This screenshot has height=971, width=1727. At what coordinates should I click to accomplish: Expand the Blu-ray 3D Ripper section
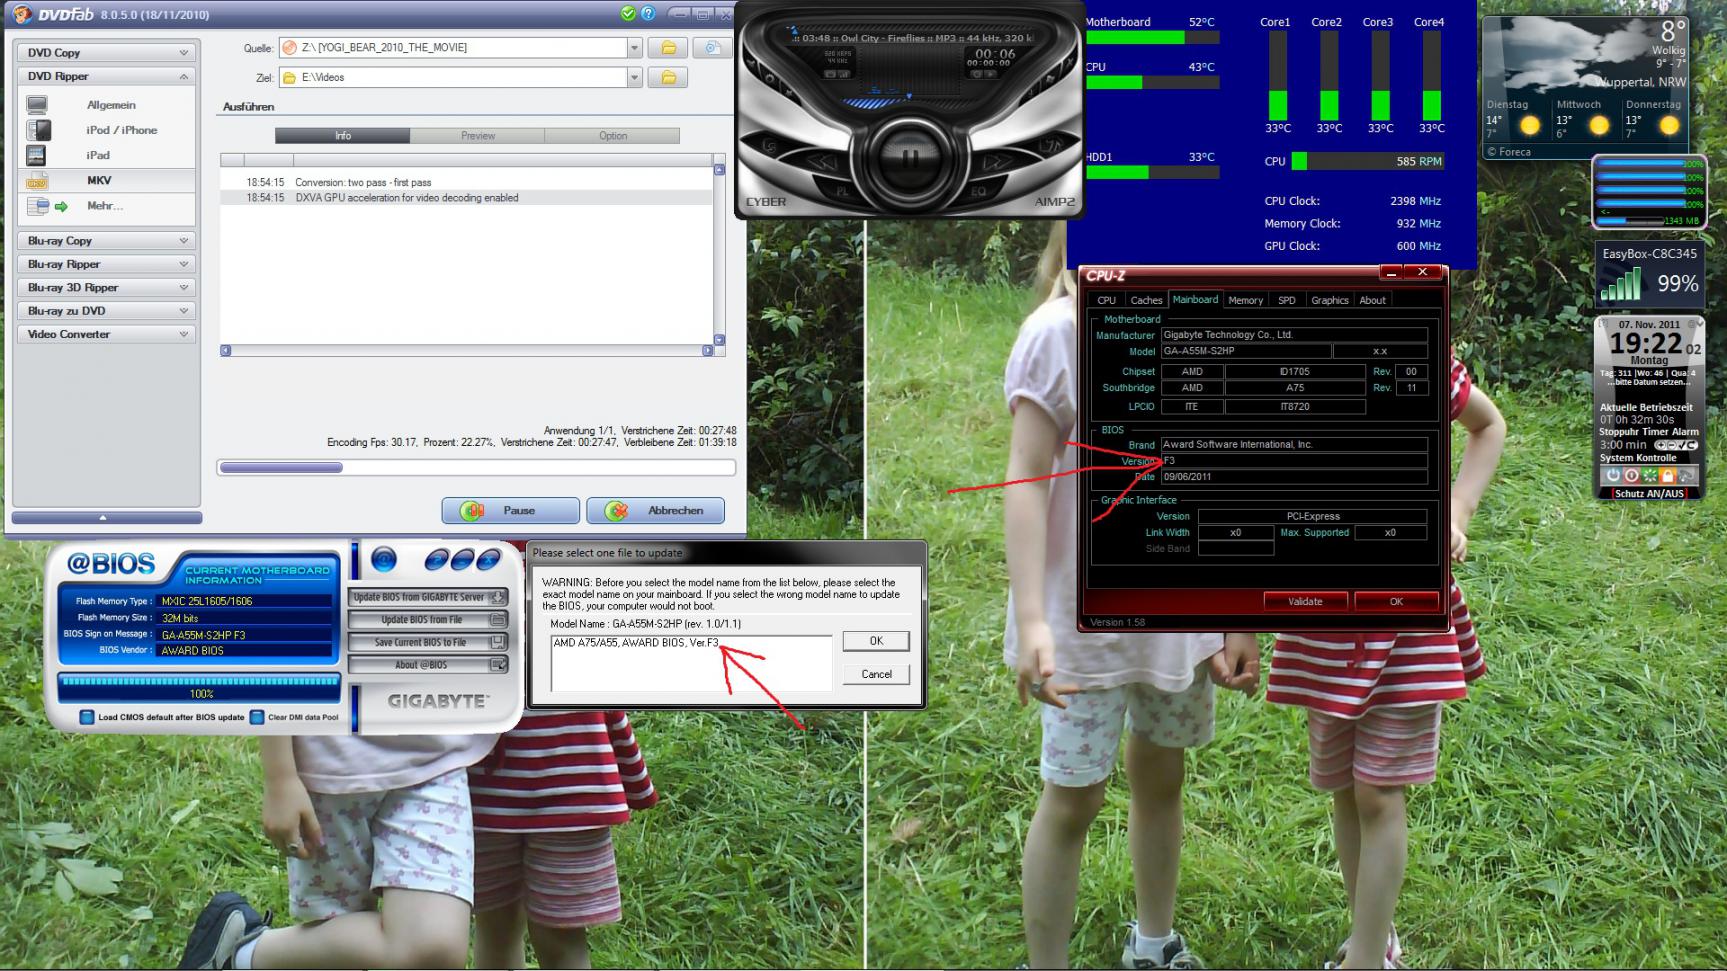(x=107, y=288)
